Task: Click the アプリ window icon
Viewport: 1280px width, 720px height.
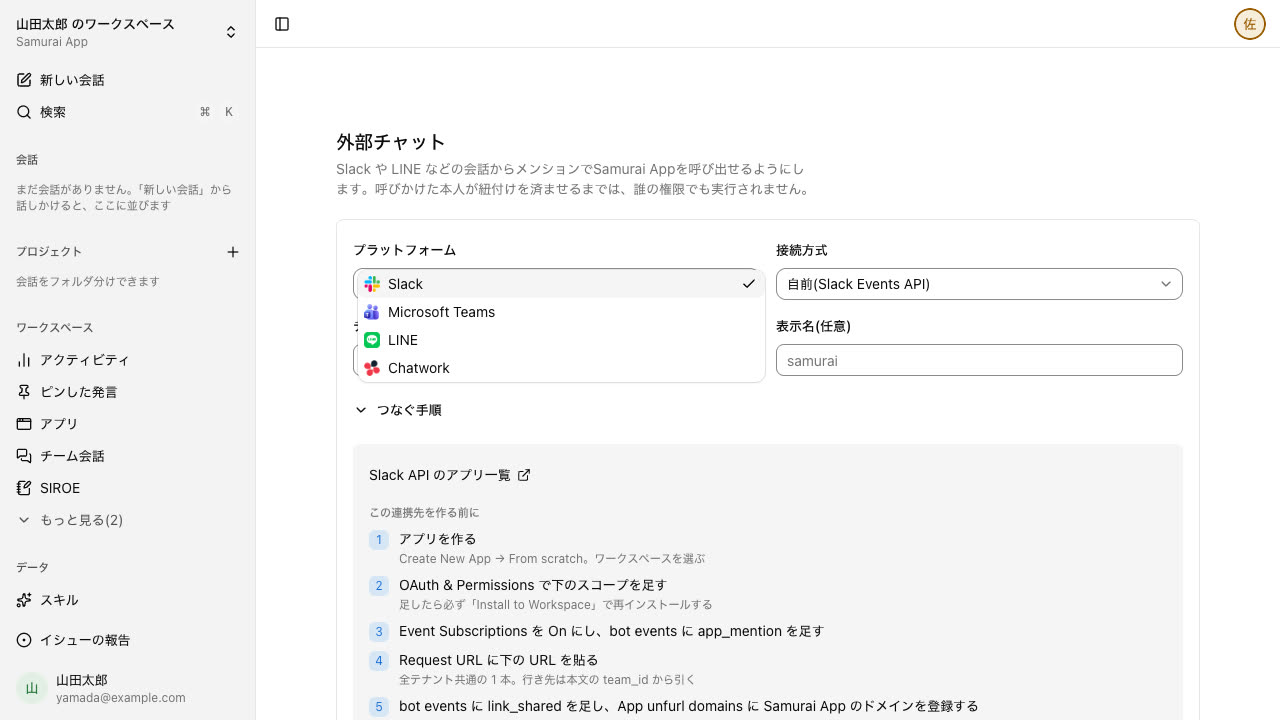Action: [24, 424]
